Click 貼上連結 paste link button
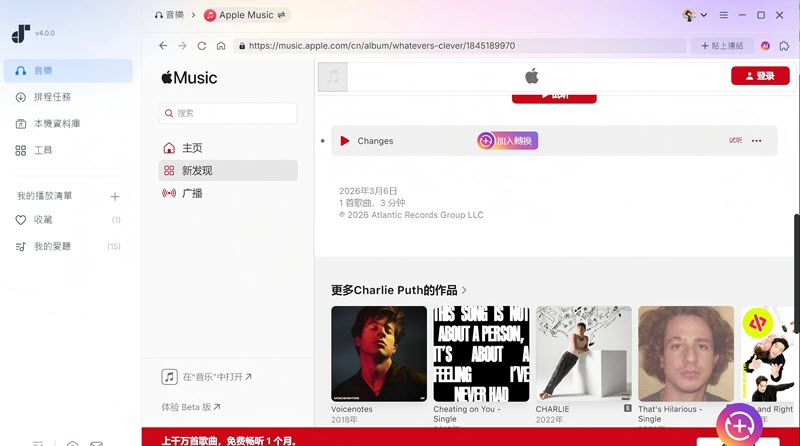 721,45
